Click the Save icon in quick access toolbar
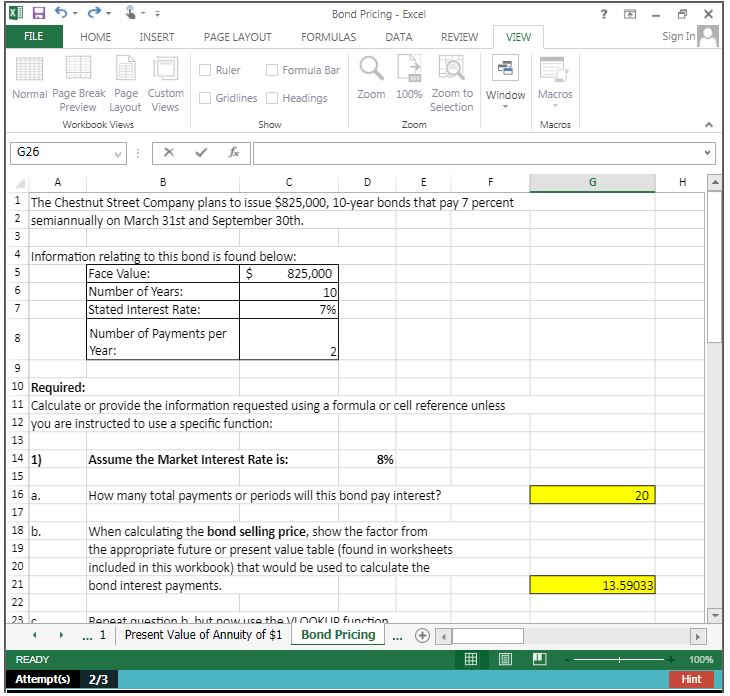This screenshot has height=696, width=730. (39, 13)
